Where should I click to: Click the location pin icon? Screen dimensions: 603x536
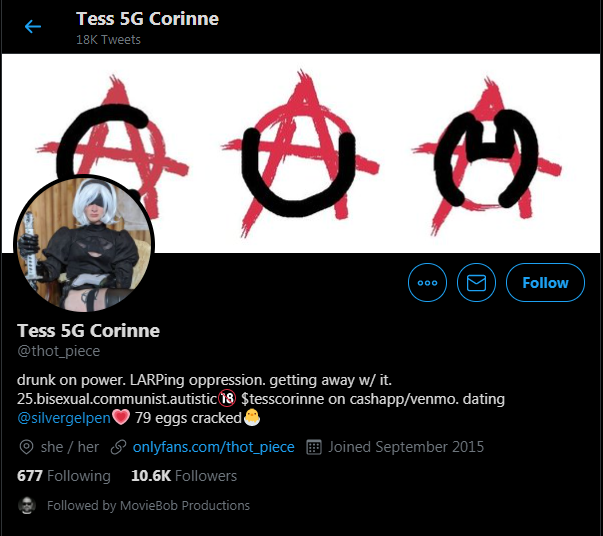pos(27,447)
